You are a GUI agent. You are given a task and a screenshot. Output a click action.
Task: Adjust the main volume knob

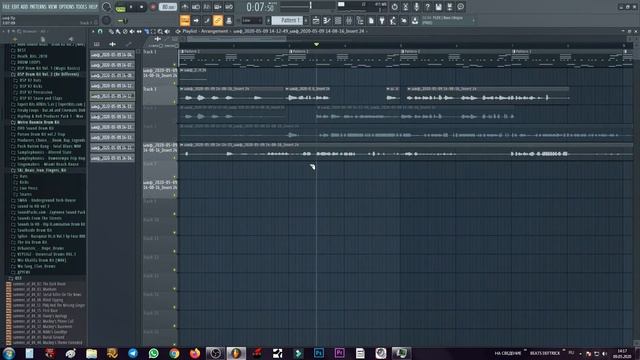(107, 7)
